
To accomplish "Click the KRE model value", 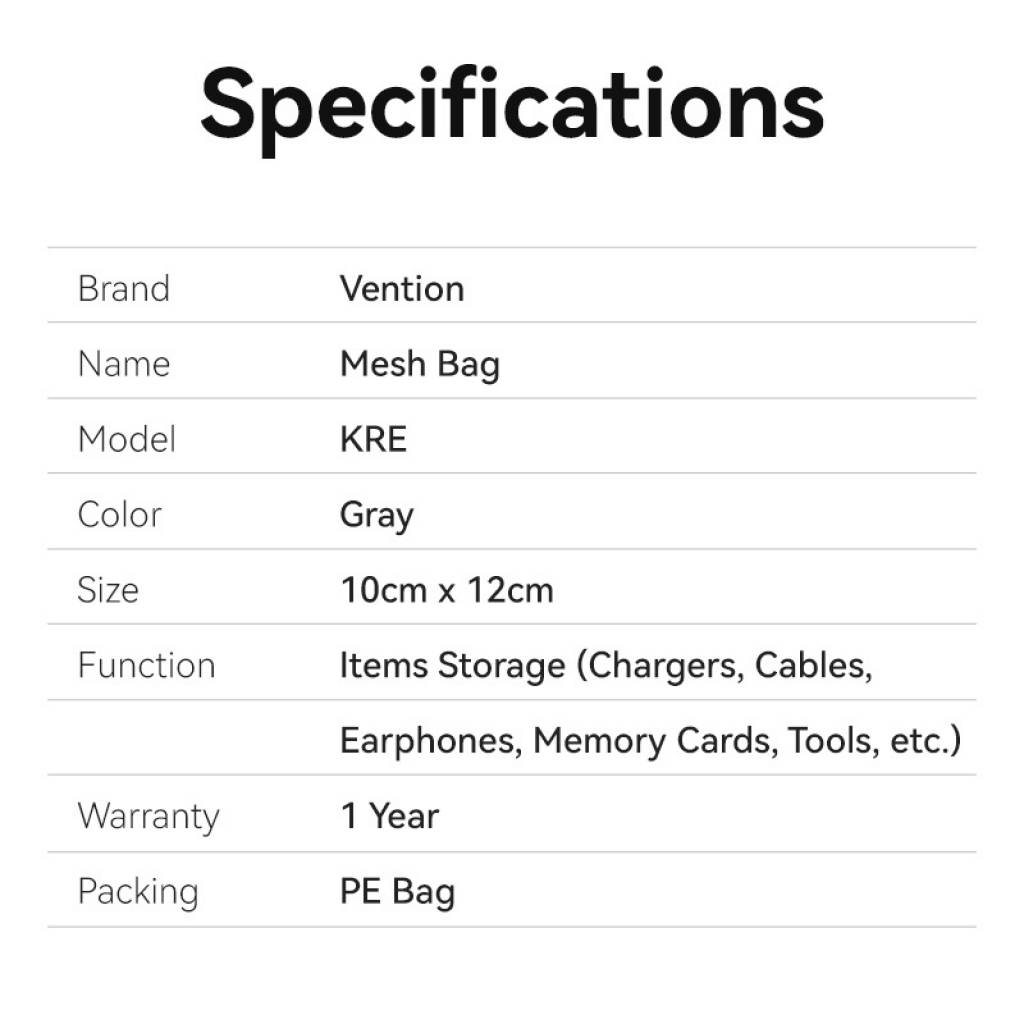I will 373,439.
